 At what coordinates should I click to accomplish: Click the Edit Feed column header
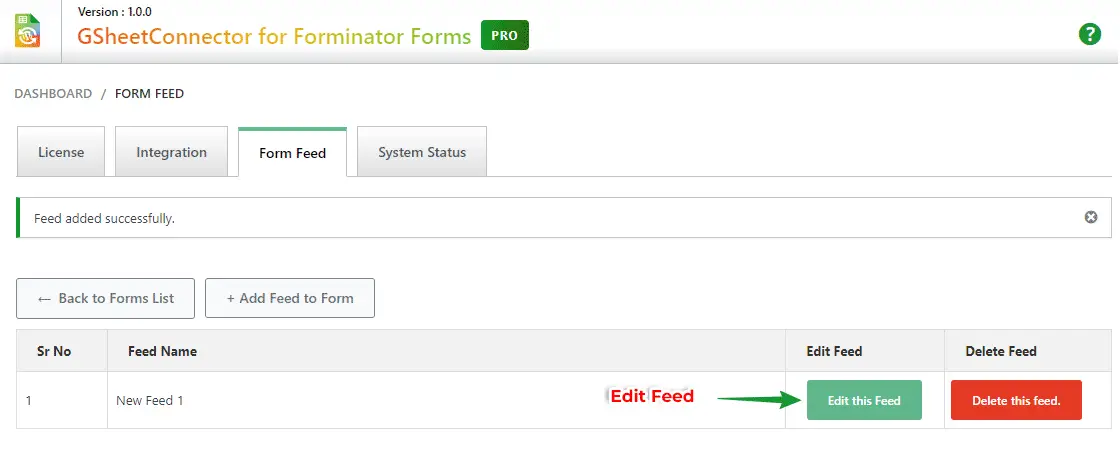pyautogui.click(x=834, y=351)
